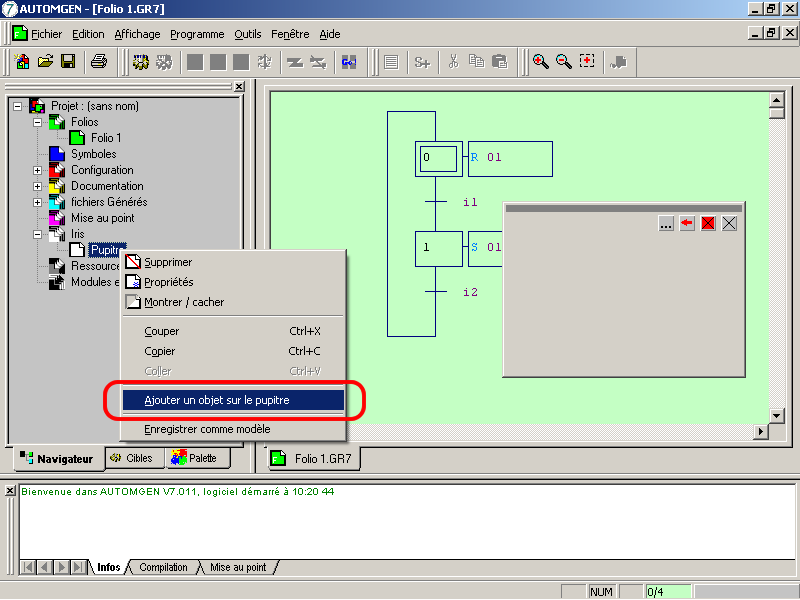
Task: Select Folio 1 in the project tree
Action: click(106, 138)
